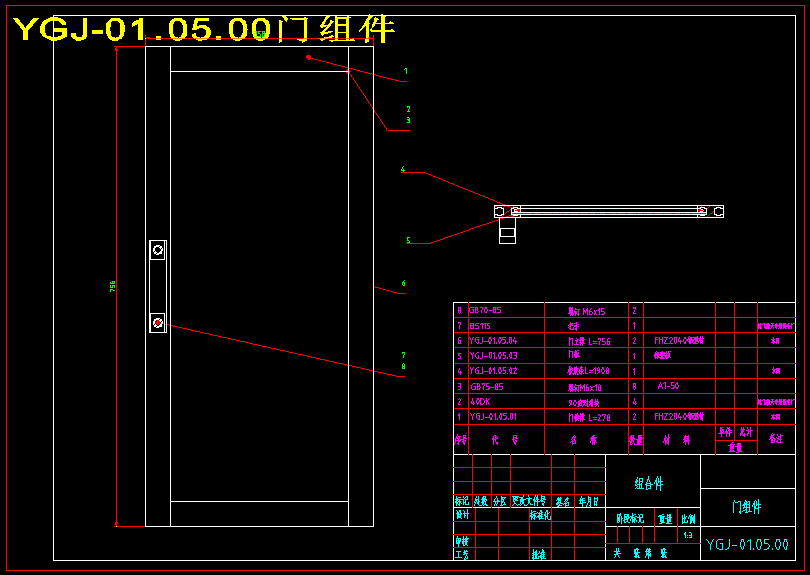Click the 名称 column header
810x575 pixels.
[x=584, y=440]
